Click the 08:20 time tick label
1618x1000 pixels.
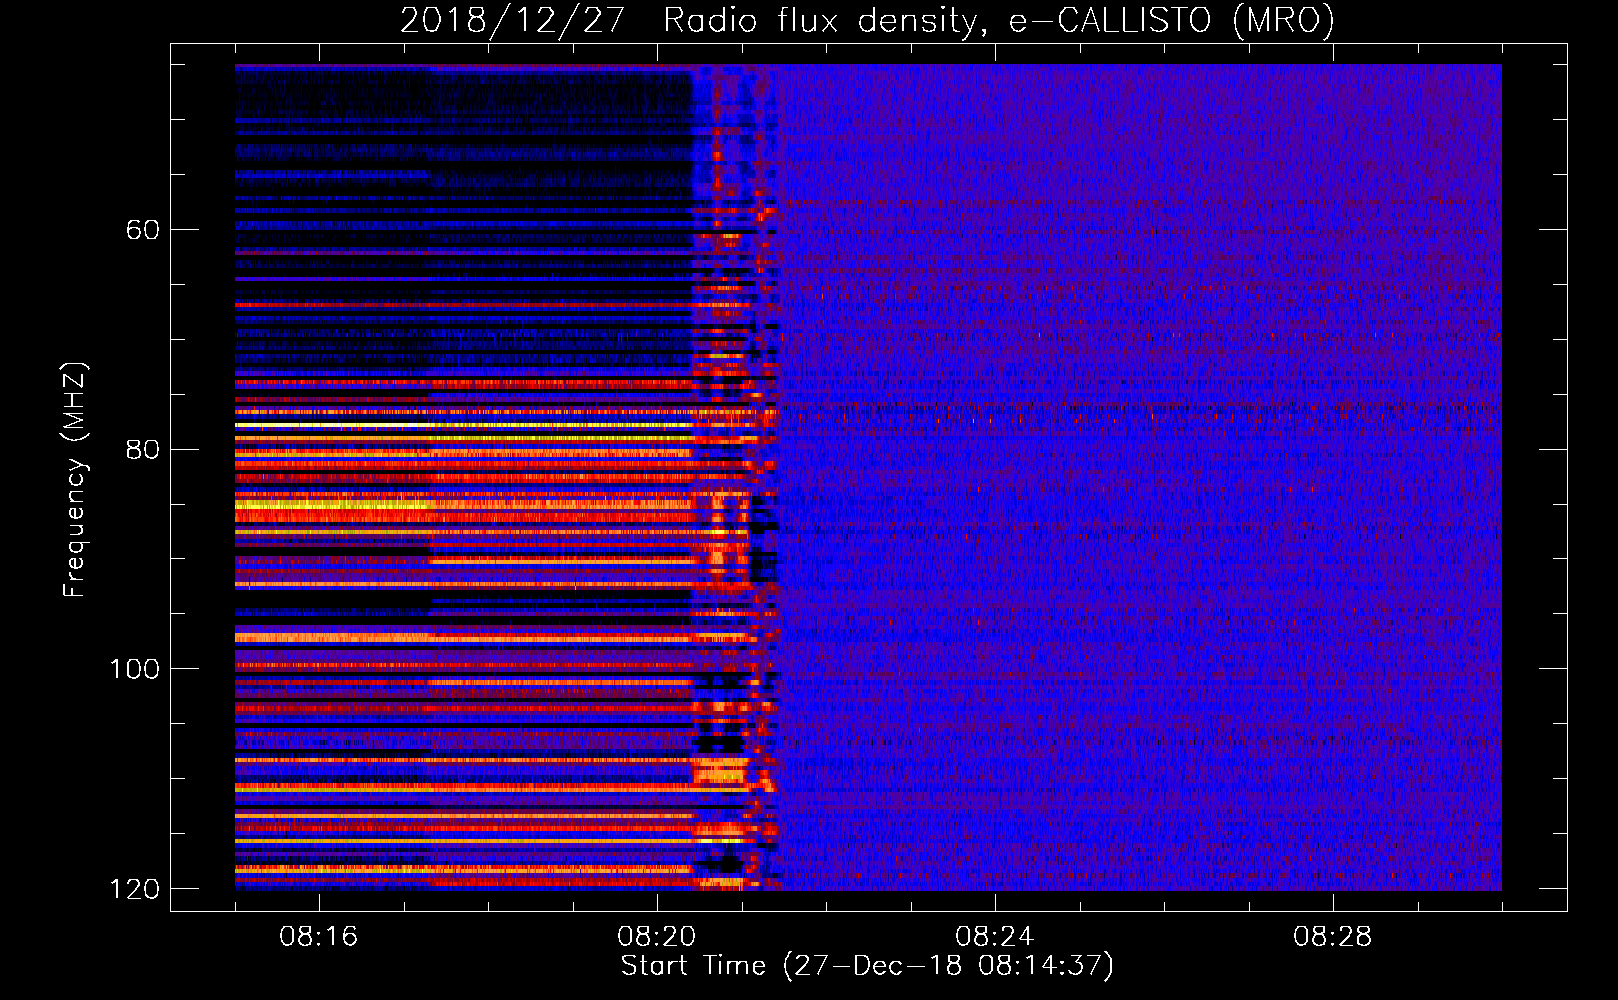(x=657, y=937)
